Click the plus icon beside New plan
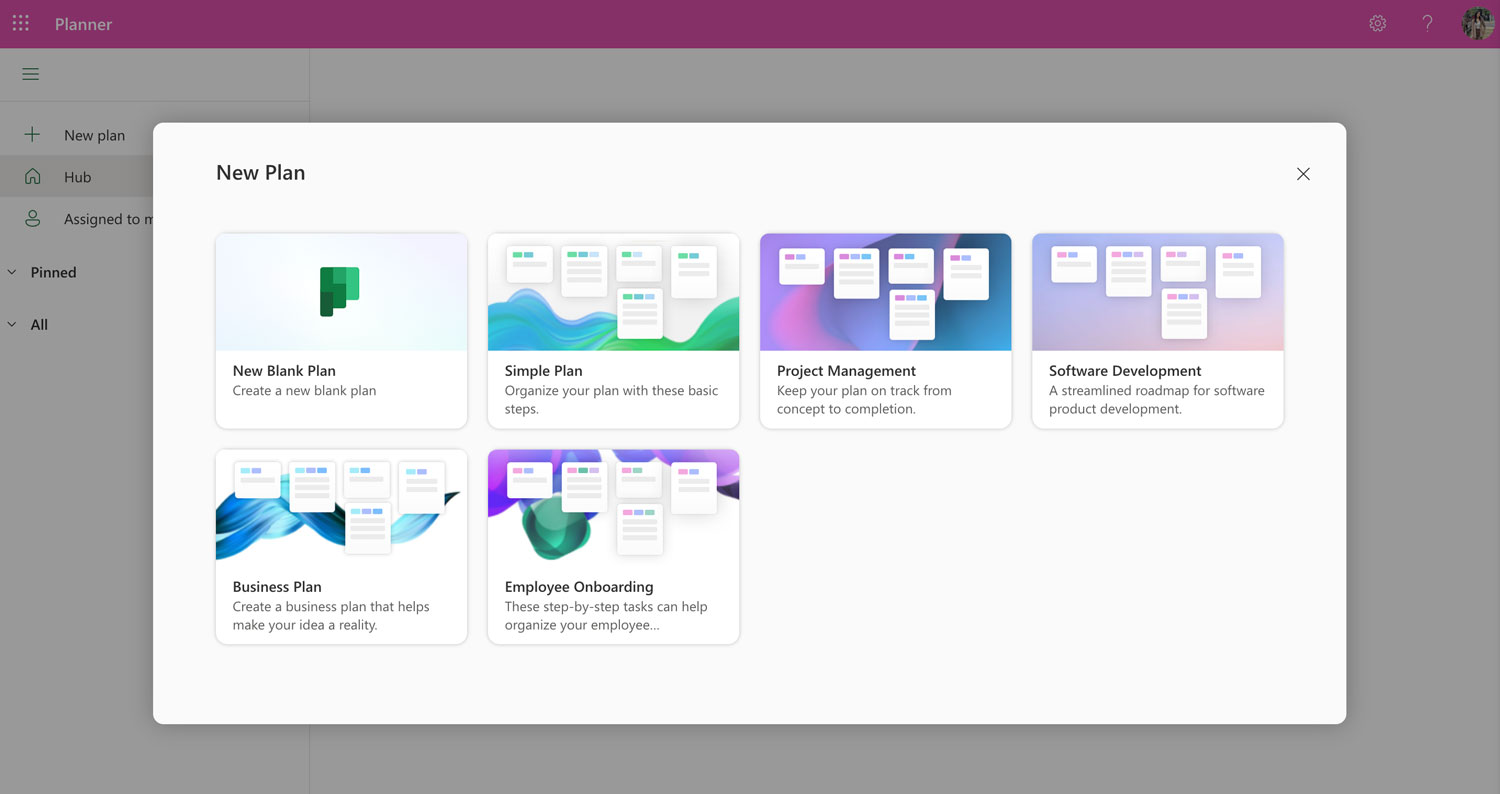The height and width of the screenshot is (794, 1500). (x=32, y=135)
